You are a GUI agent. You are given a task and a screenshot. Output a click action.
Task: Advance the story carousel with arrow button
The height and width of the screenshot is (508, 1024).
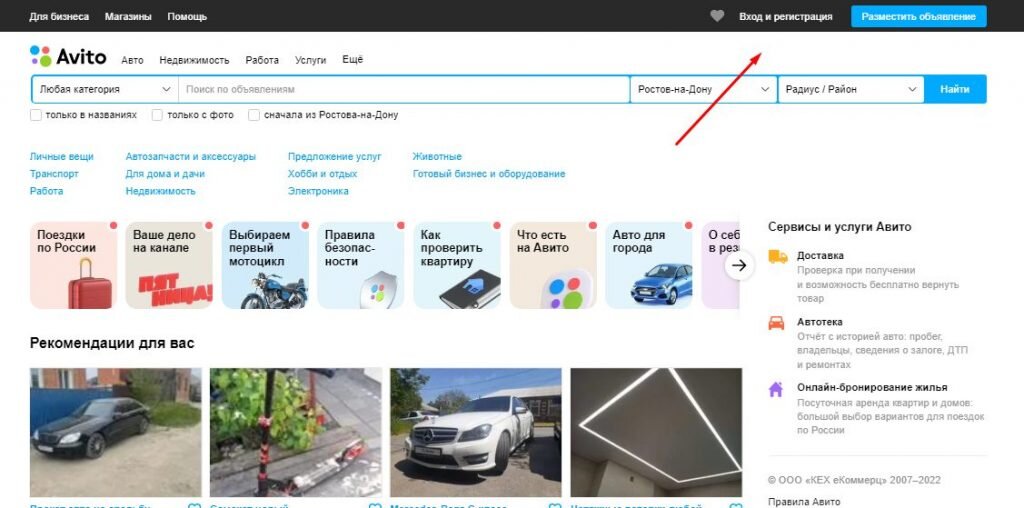pos(739,265)
